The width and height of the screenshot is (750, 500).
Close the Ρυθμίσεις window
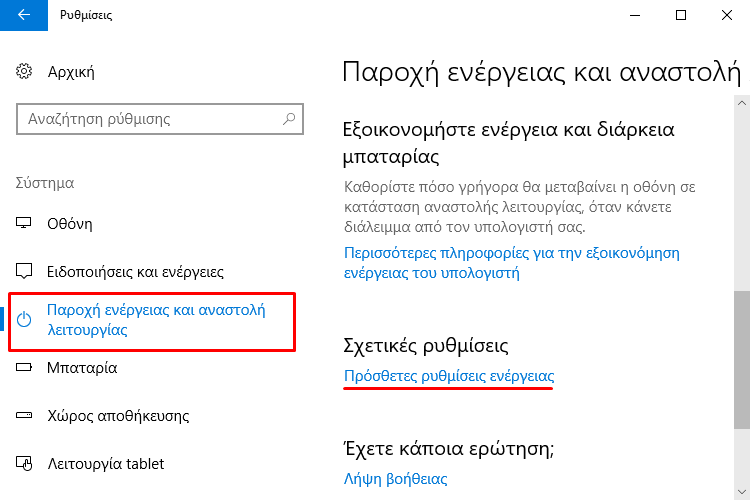coord(727,15)
